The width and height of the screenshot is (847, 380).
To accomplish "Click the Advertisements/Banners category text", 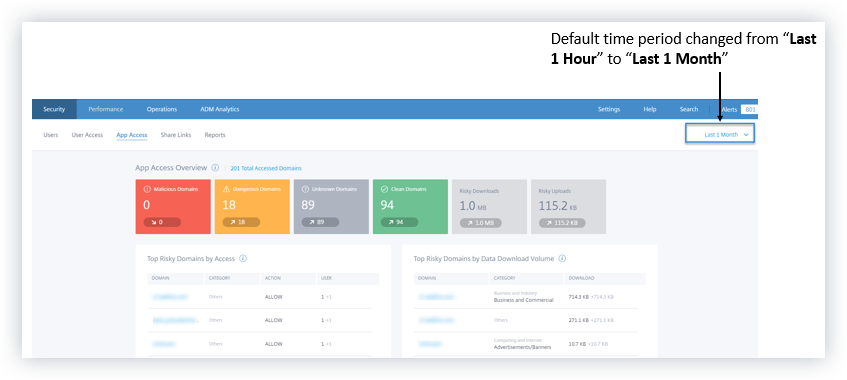I will [x=522, y=347].
